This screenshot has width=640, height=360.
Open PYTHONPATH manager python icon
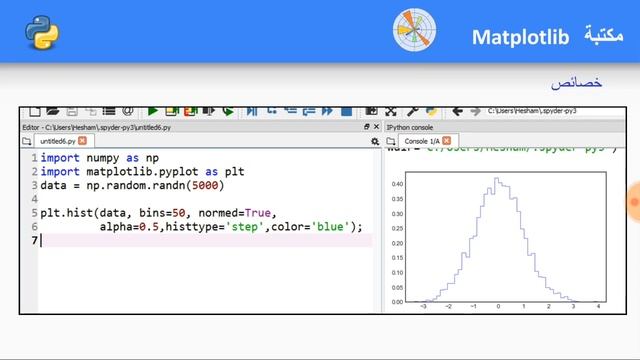(431, 111)
